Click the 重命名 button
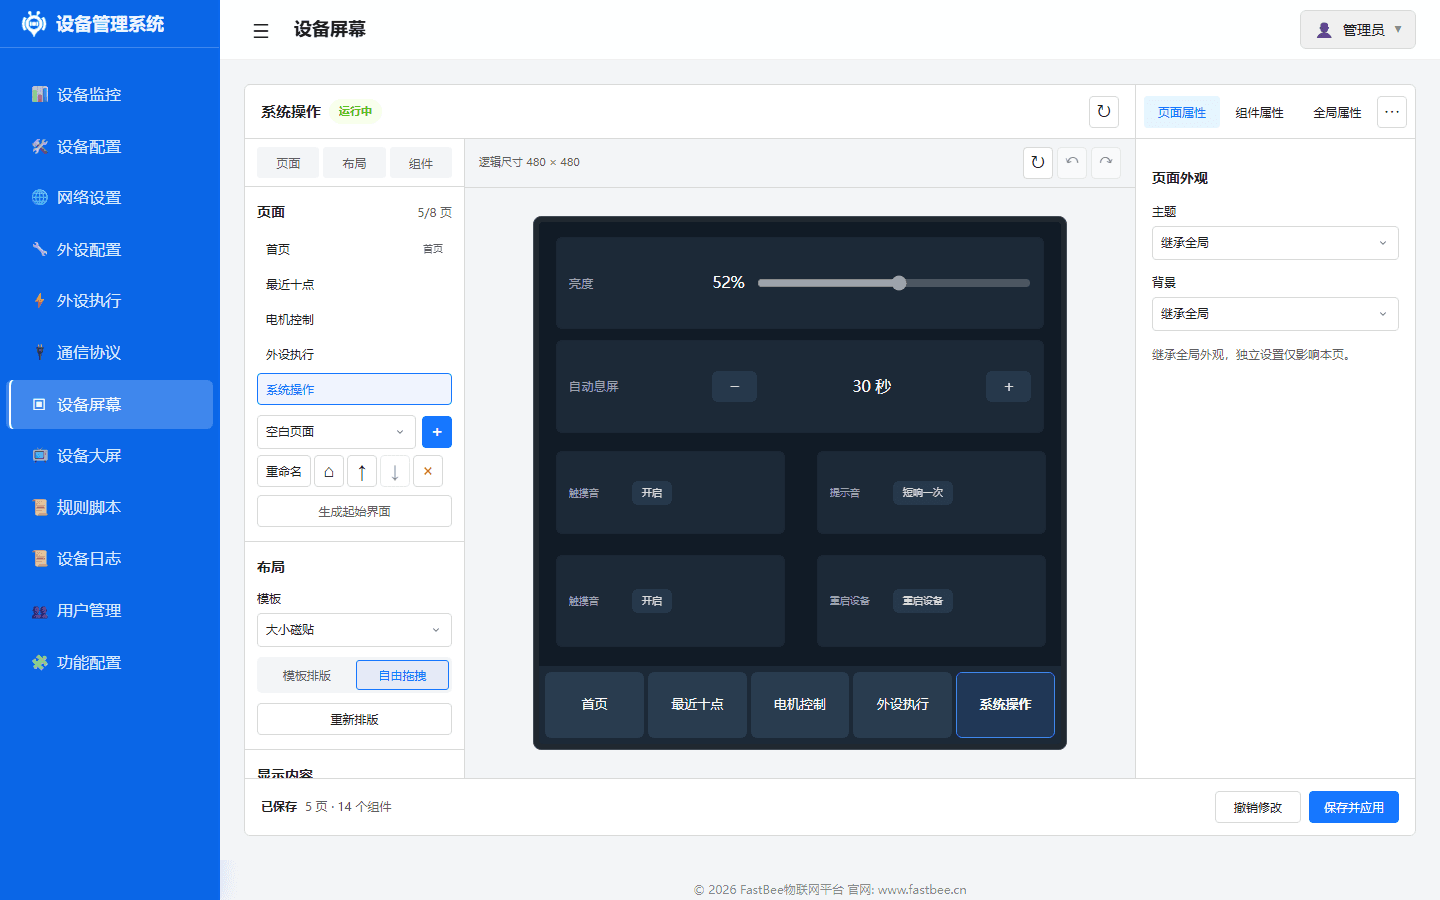The height and width of the screenshot is (900, 1440). (284, 471)
